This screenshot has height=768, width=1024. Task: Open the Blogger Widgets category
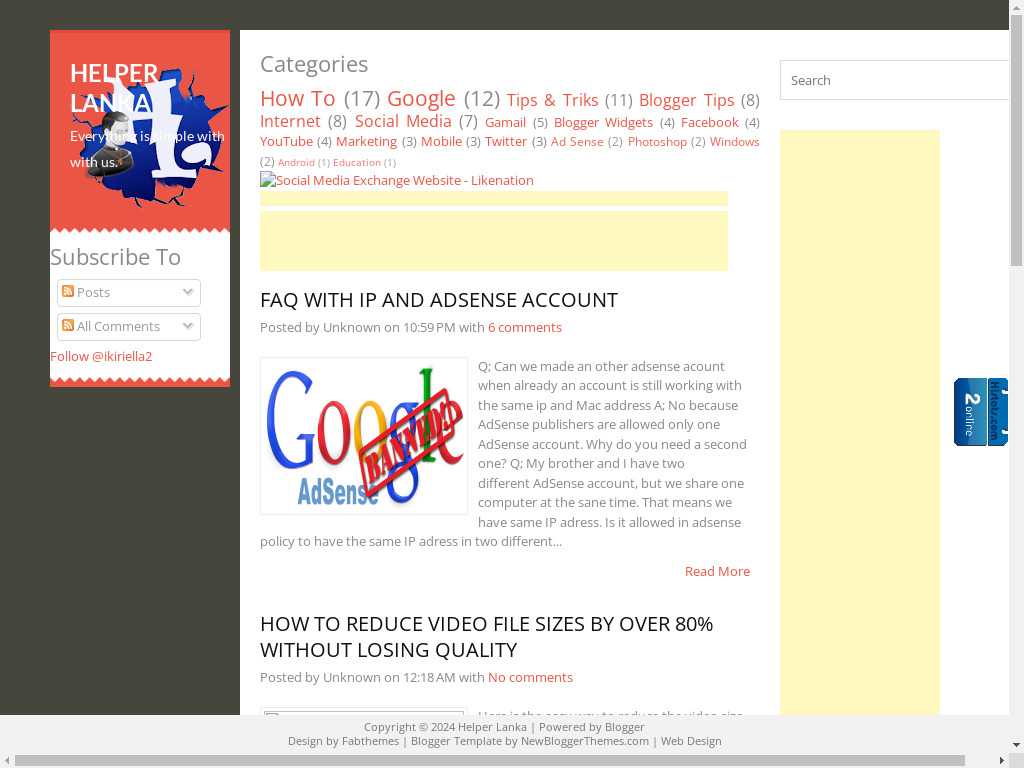(603, 123)
